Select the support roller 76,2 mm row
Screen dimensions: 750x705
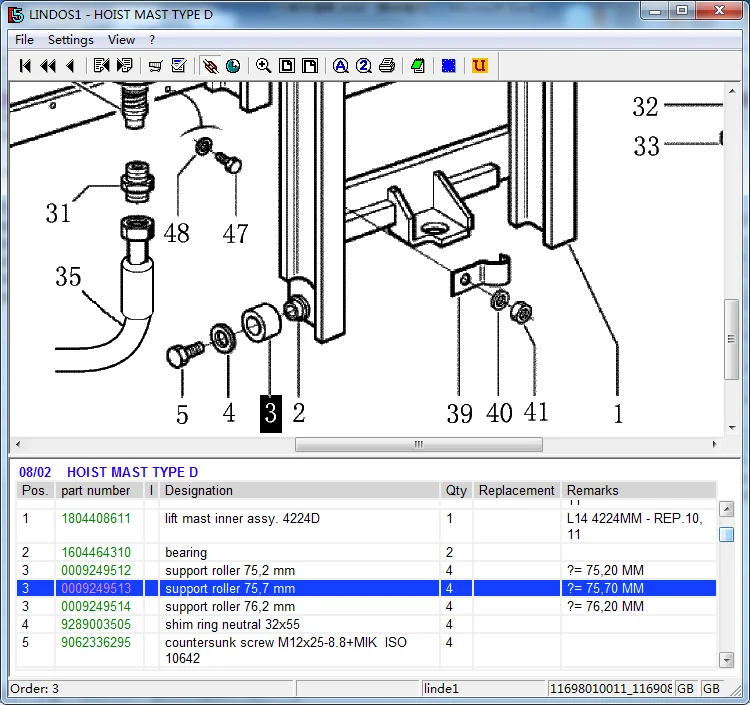point(230,606)
